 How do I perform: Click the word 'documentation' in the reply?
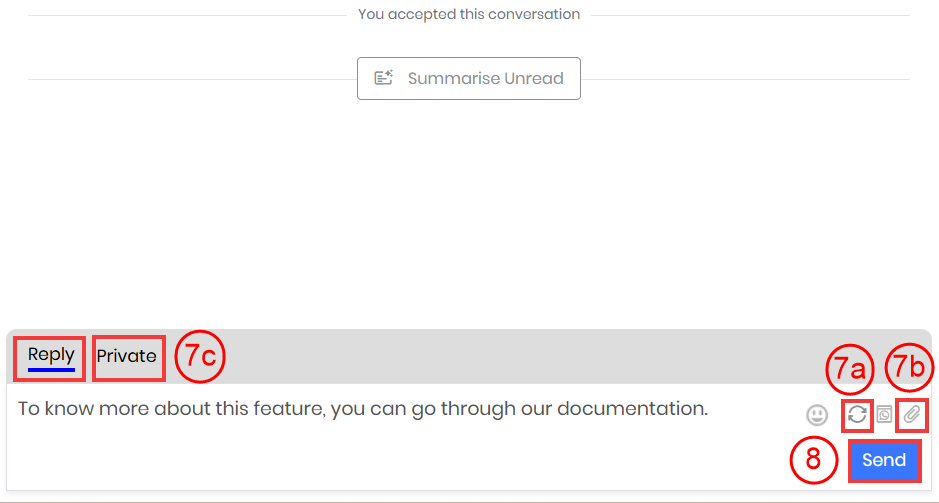646,409
